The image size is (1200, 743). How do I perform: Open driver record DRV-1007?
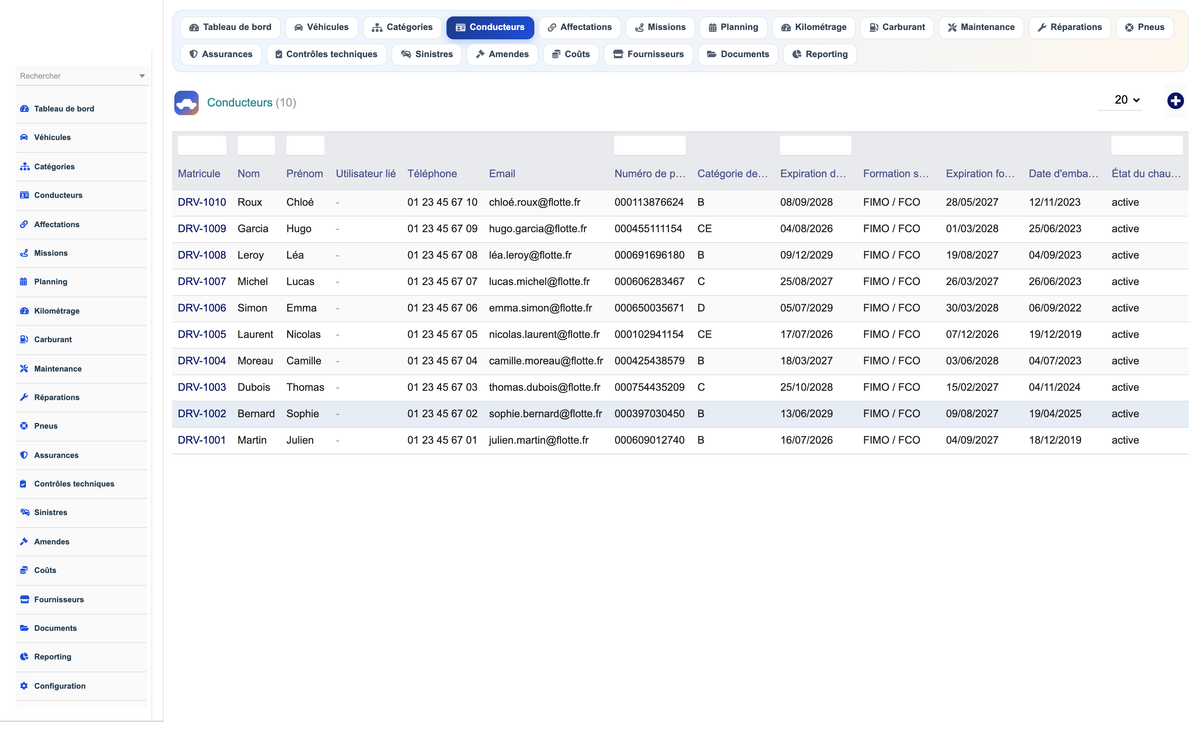(202, 282)
